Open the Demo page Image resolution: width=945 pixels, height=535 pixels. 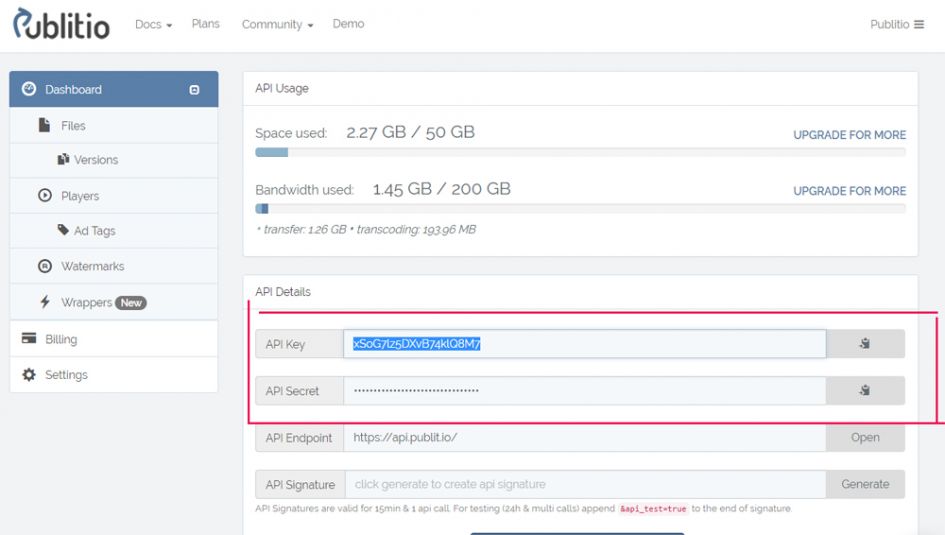click(348, 23)
